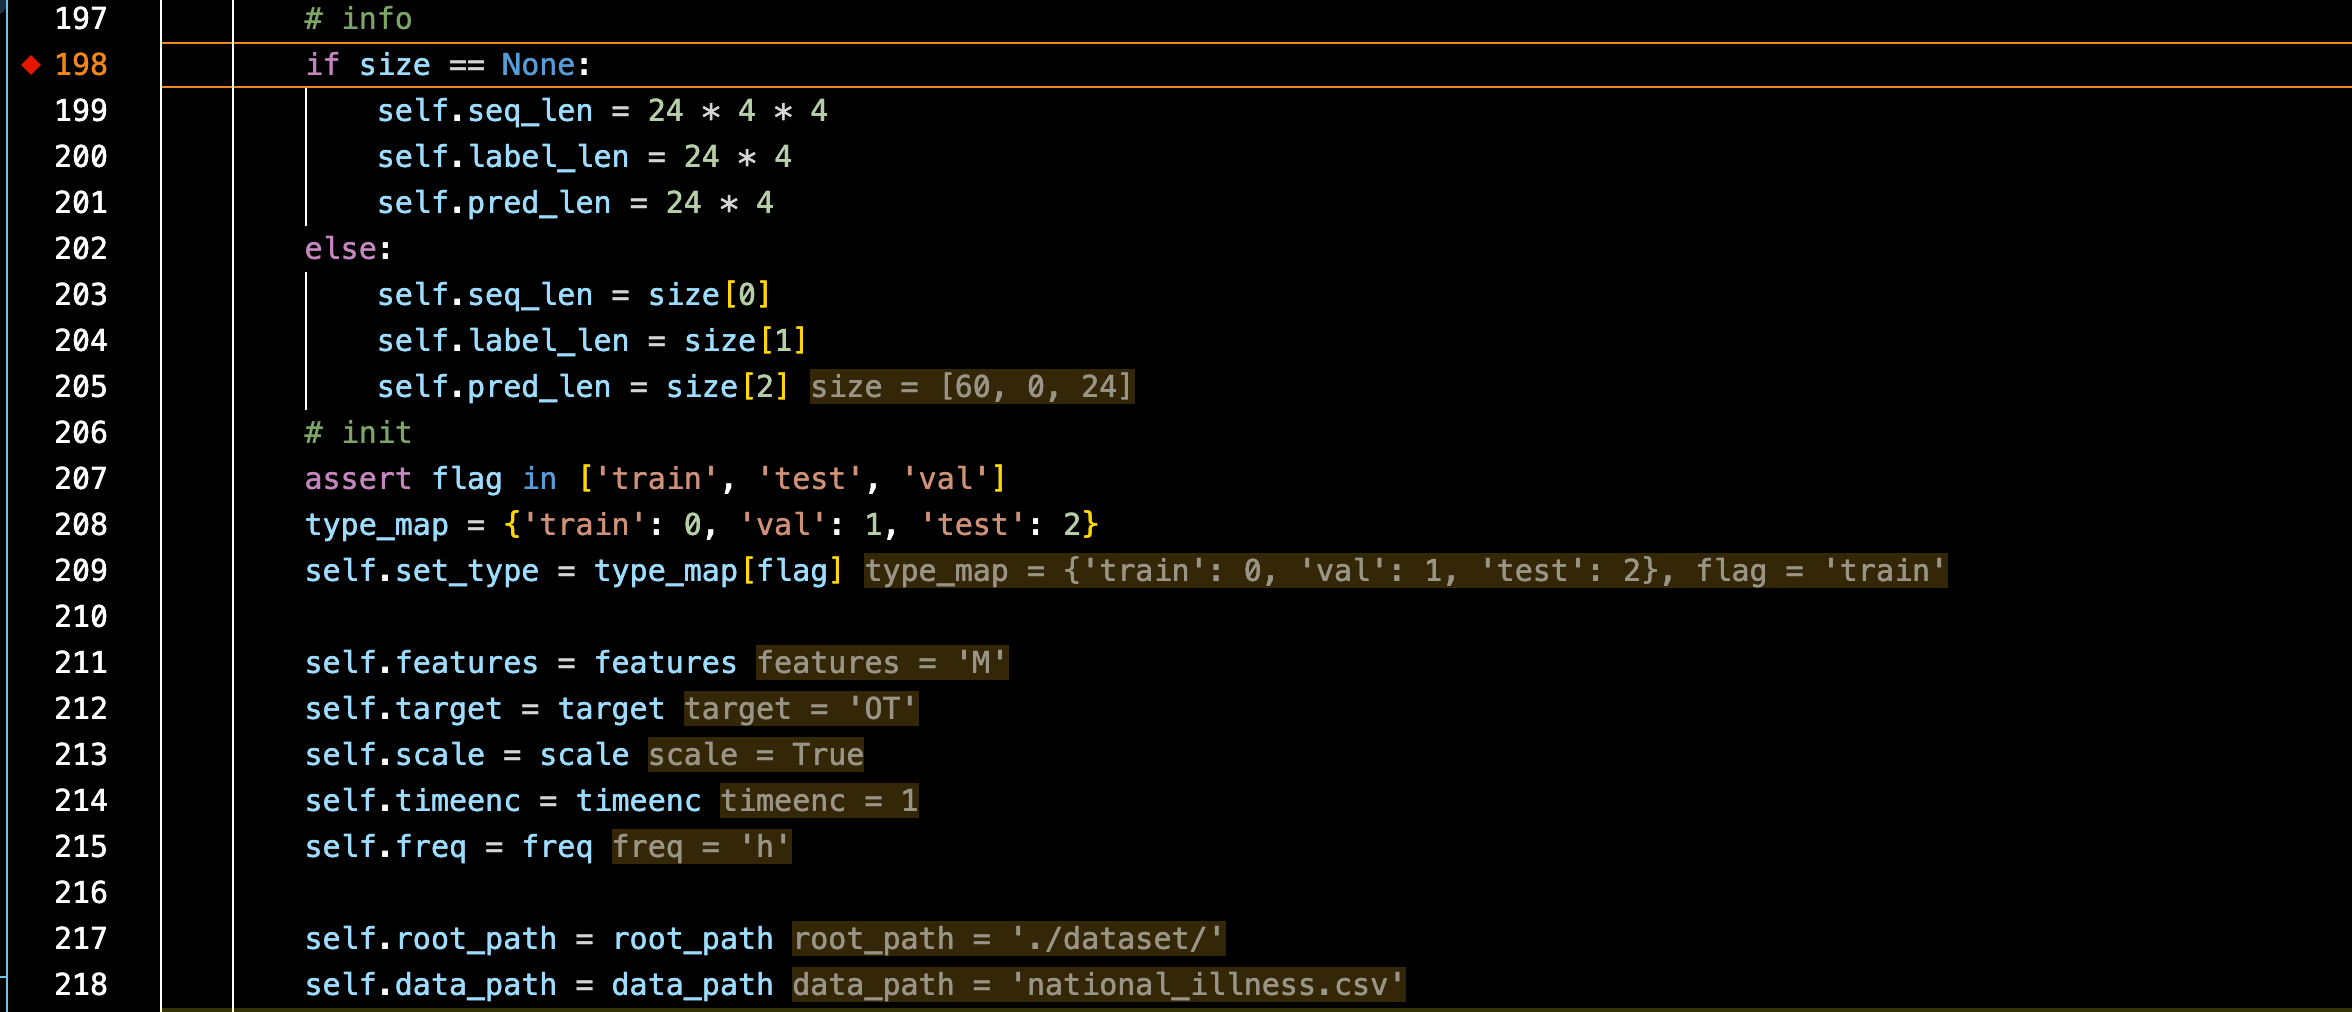Click the 'type_map' dictionary definition on line 208
The height and width of the screenshot is (1012, 2352).
(701, 525)
